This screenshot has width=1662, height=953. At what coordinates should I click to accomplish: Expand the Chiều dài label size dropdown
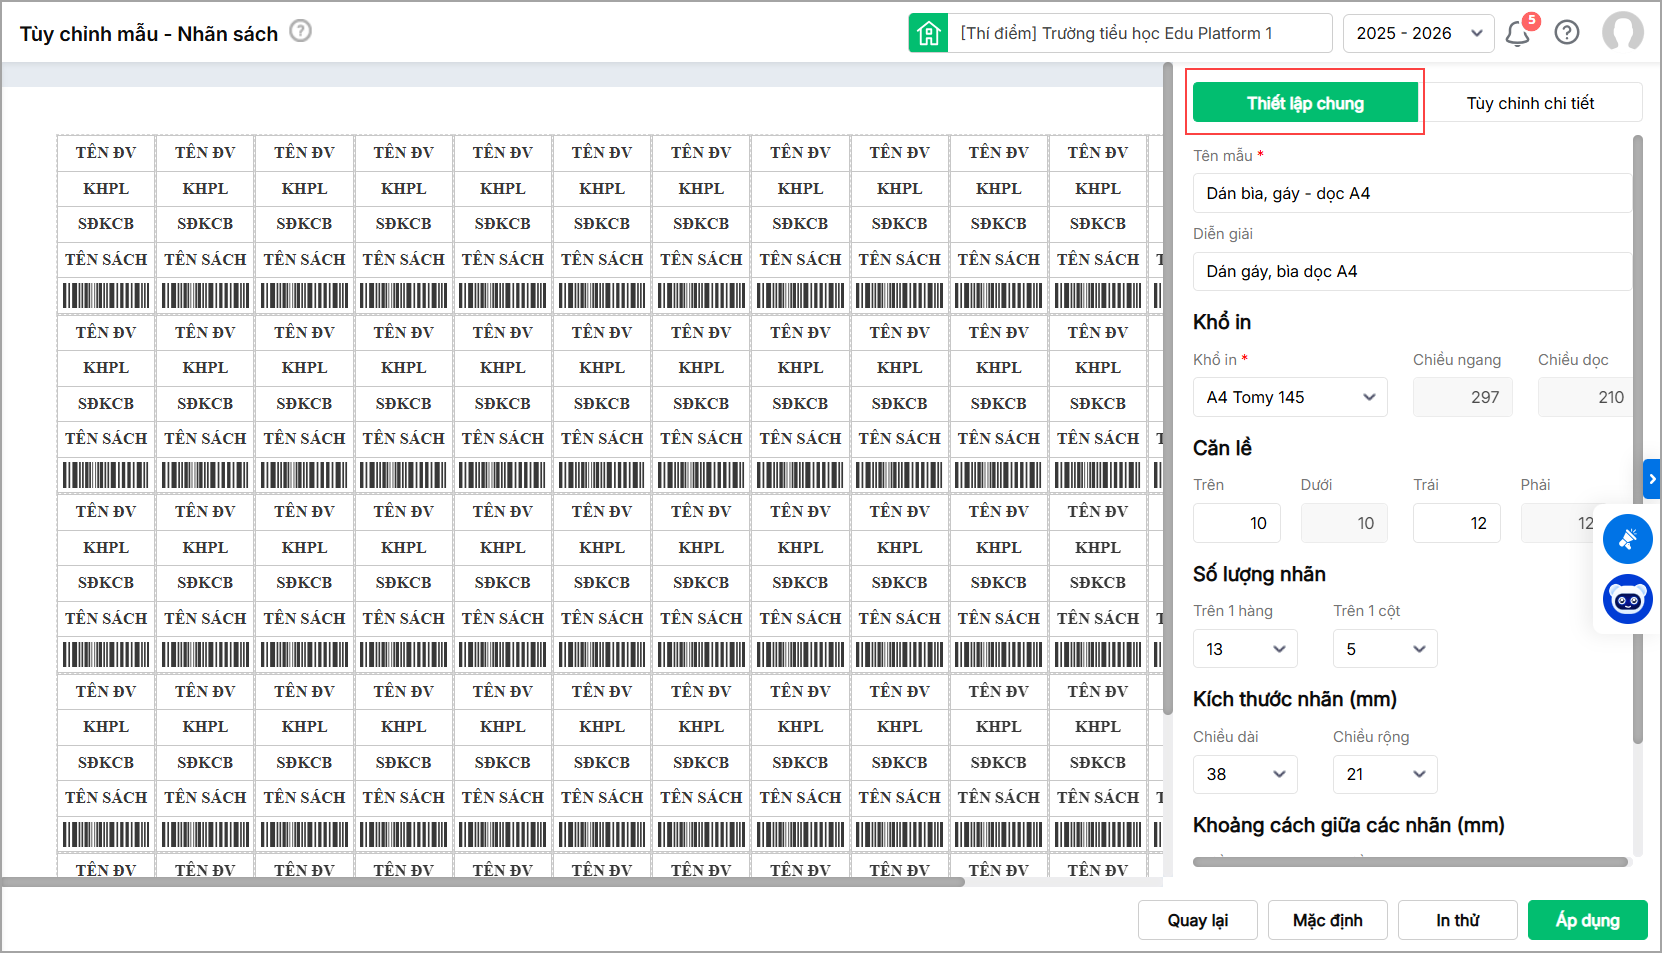click(x=1244, y=774)
